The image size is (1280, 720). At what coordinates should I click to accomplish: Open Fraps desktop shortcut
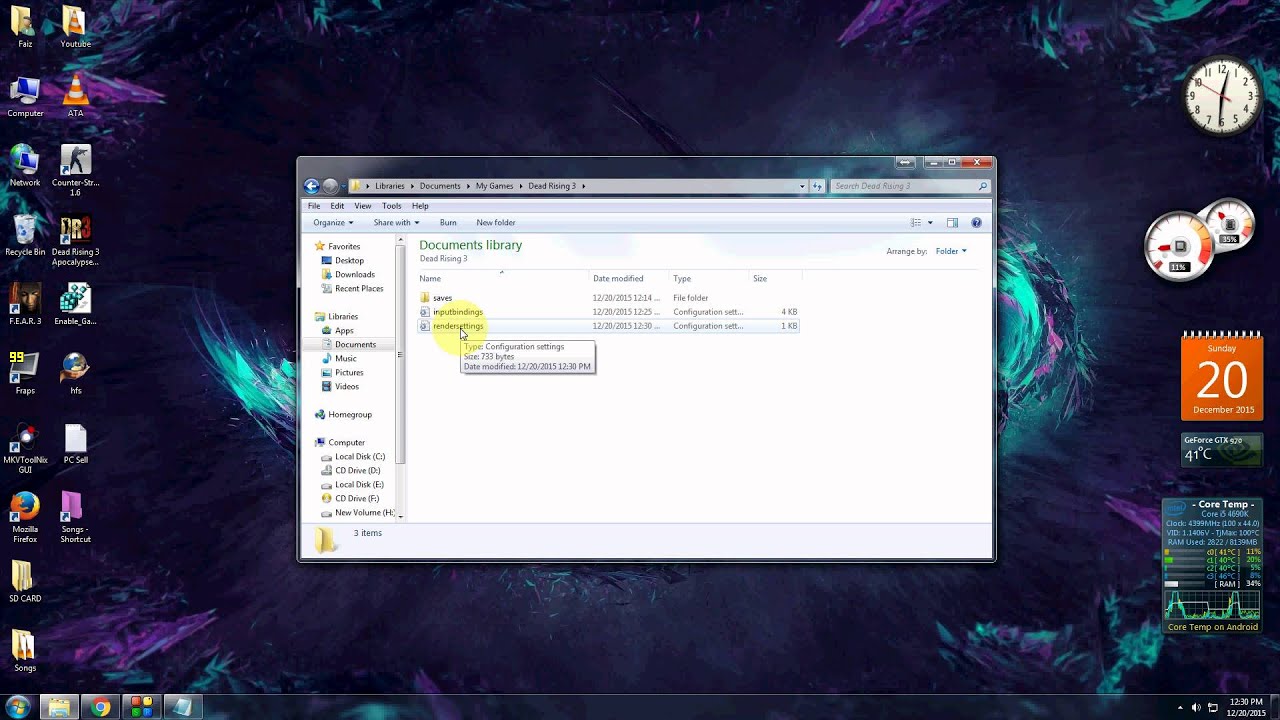(x=25, y=374)
